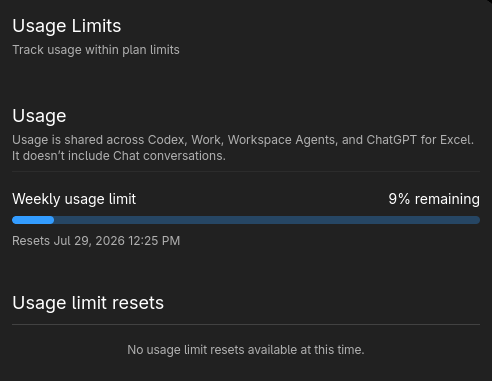Select the Usage section heading
Screen dimensions: 492x381
pyautogui.click(x=39, y=116)
